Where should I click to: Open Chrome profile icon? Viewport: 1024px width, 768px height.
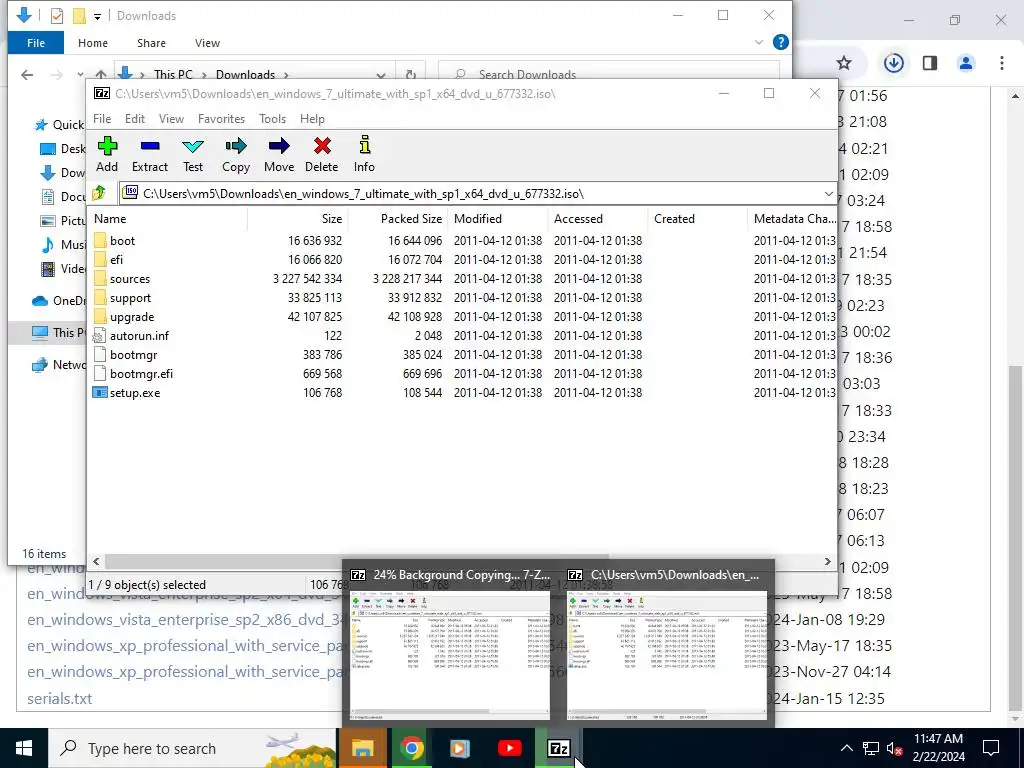966,63
